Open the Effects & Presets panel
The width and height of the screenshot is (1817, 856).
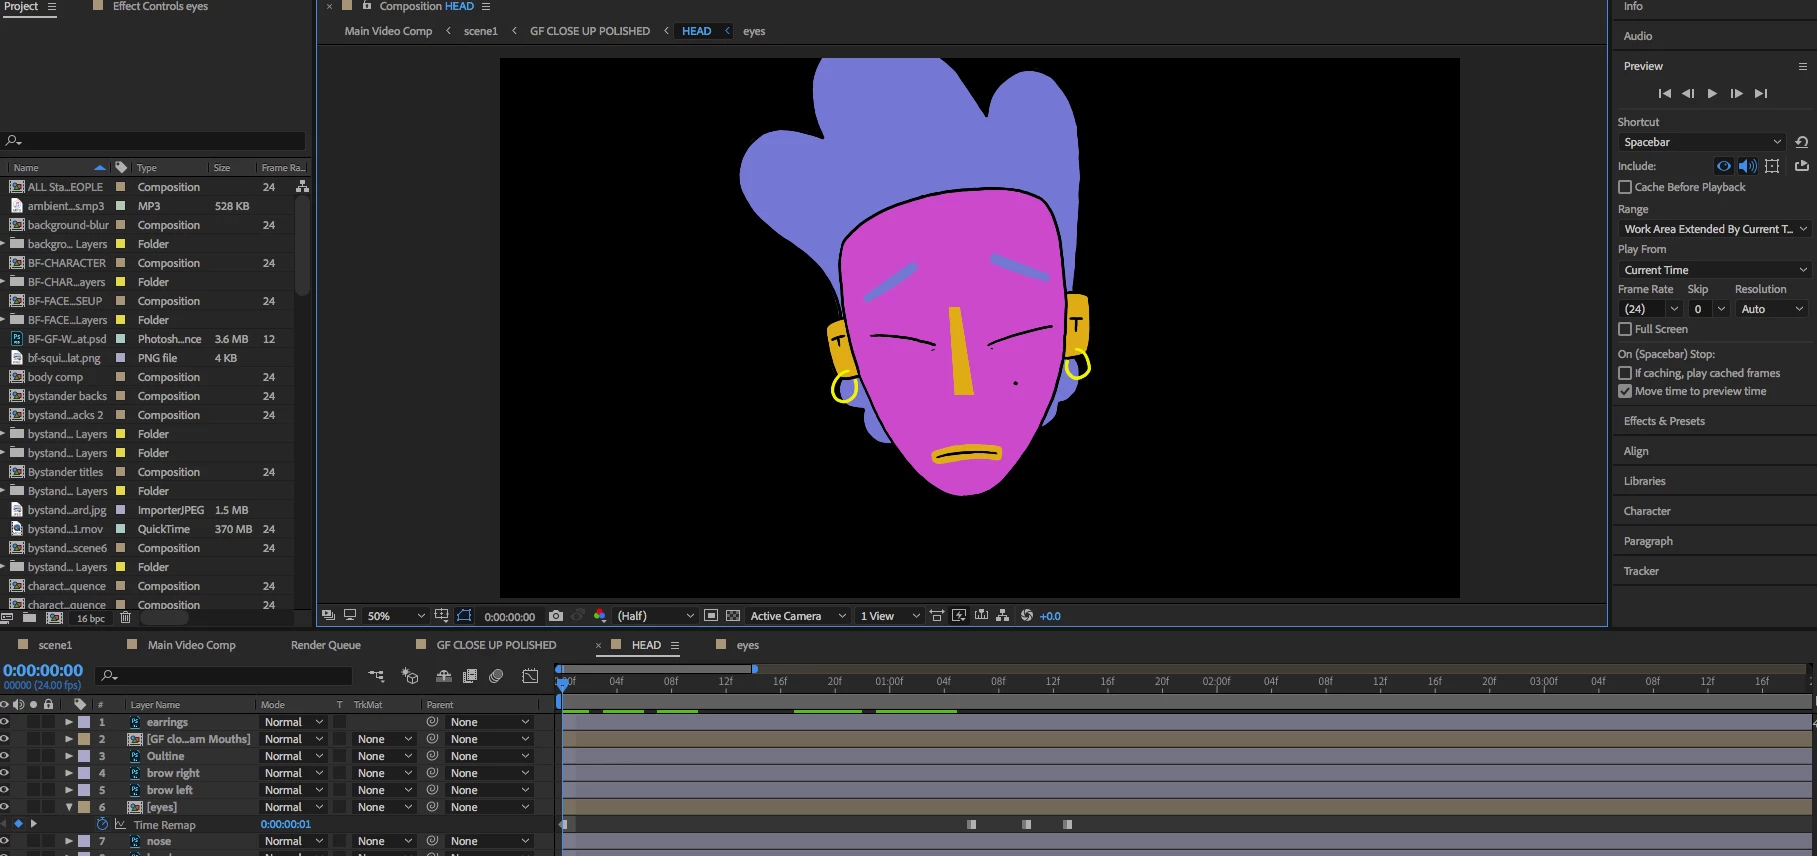(1664, 421)
